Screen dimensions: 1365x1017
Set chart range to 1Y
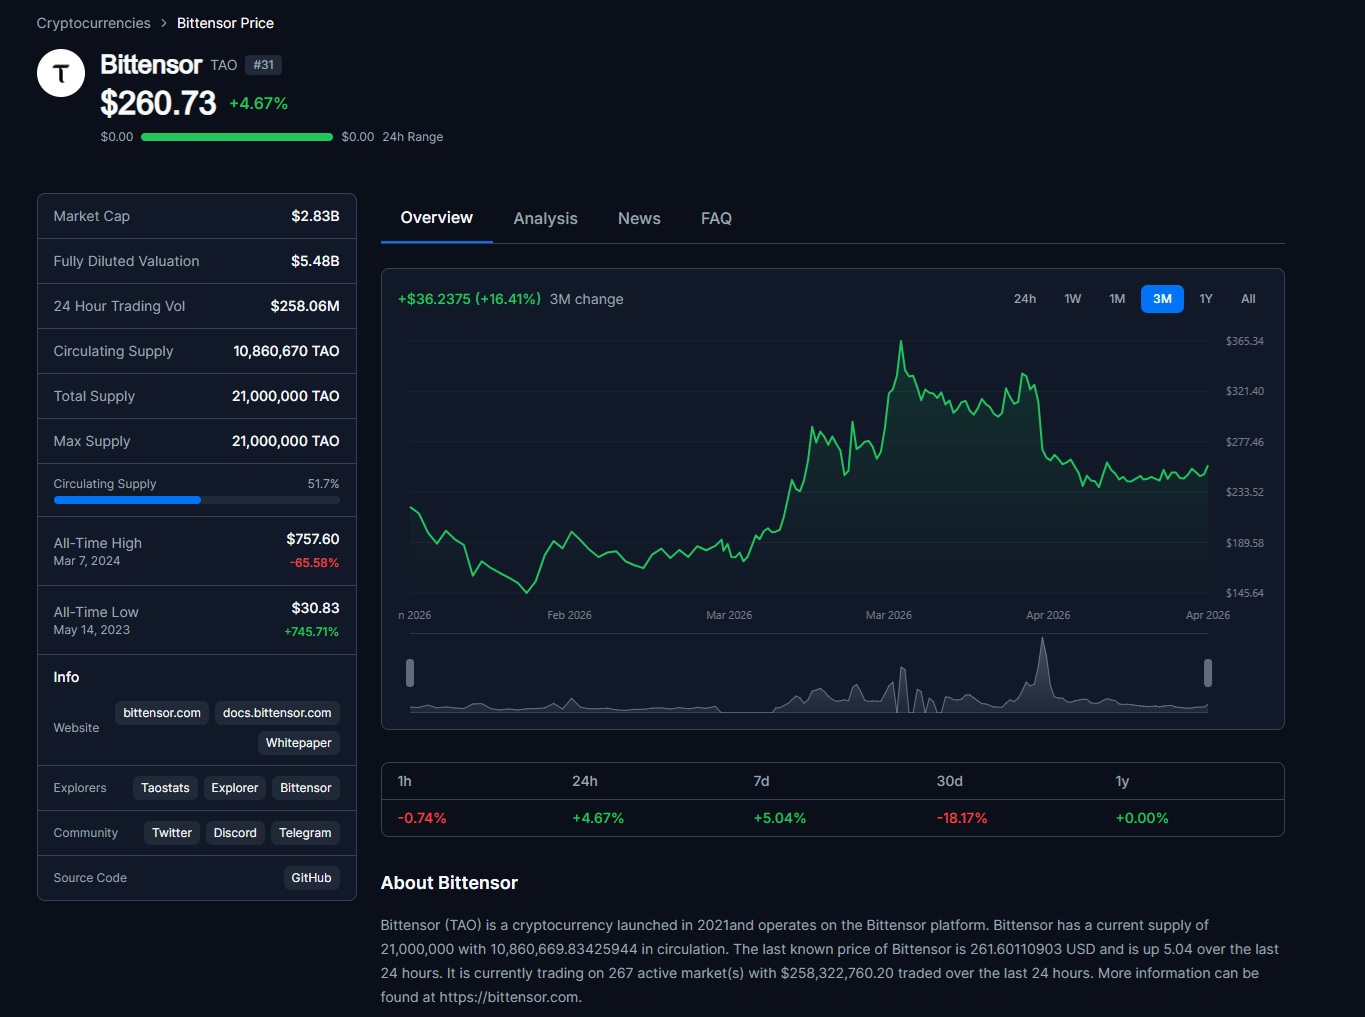click(1205, 299)
